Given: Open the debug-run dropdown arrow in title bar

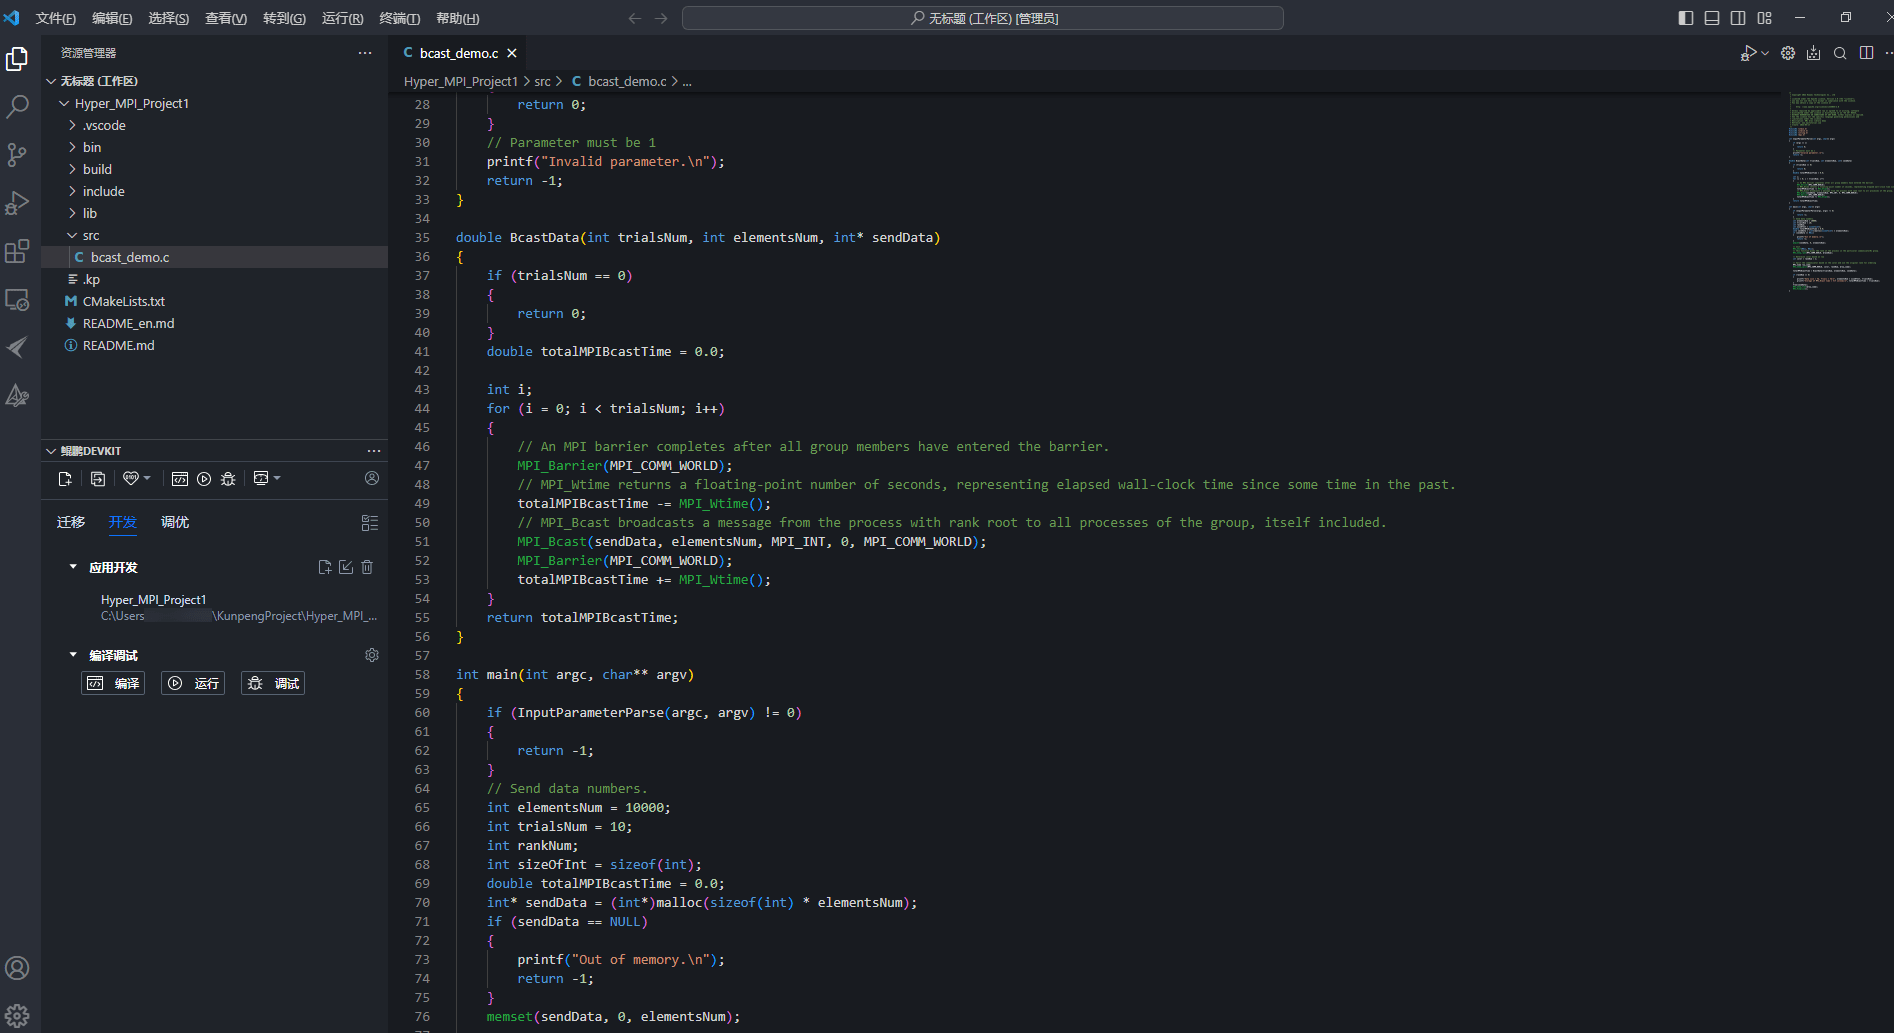Looking at the screenshot, I should pos(1765,53).
